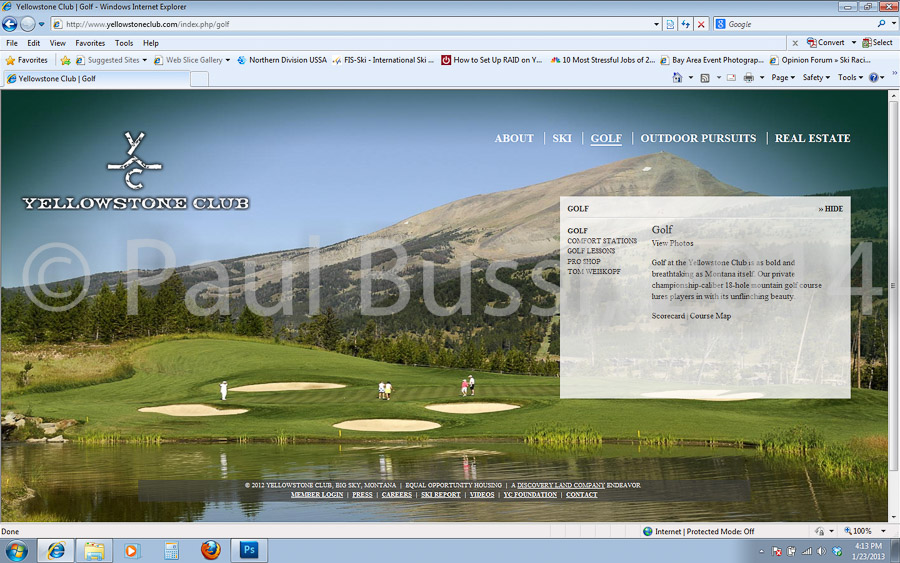The height and width of the screenshot is (563, 900).
Task: Open Northern Division USSA favorite
Action: (282, 60)
